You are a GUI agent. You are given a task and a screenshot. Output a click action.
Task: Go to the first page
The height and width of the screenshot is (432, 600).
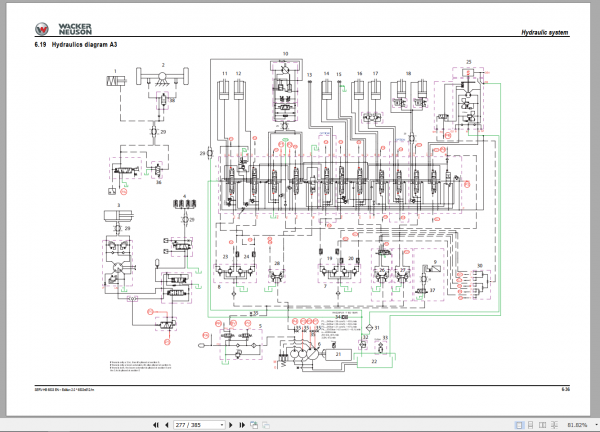[156, 425]
